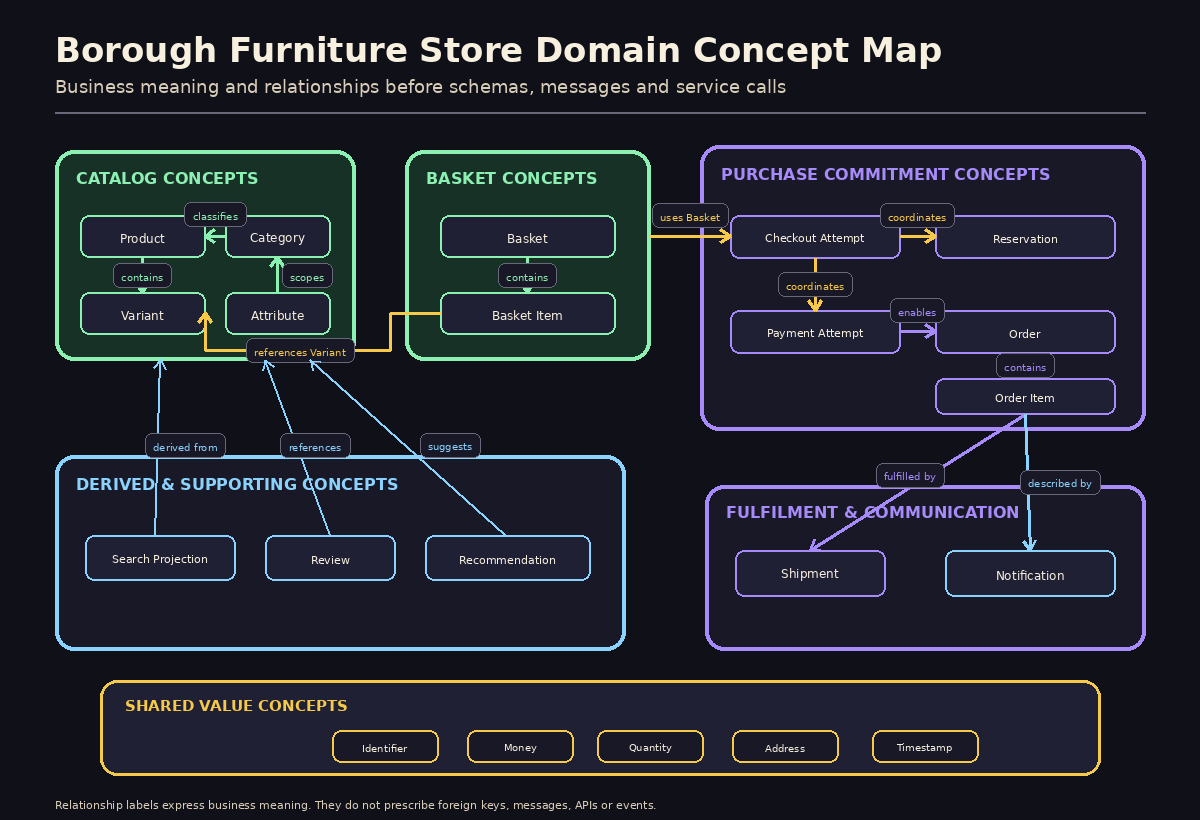Click 'coordinates' label below Checkout Attempt
The height and width of the screenshot is (820, 1200).
pos(815,286)
